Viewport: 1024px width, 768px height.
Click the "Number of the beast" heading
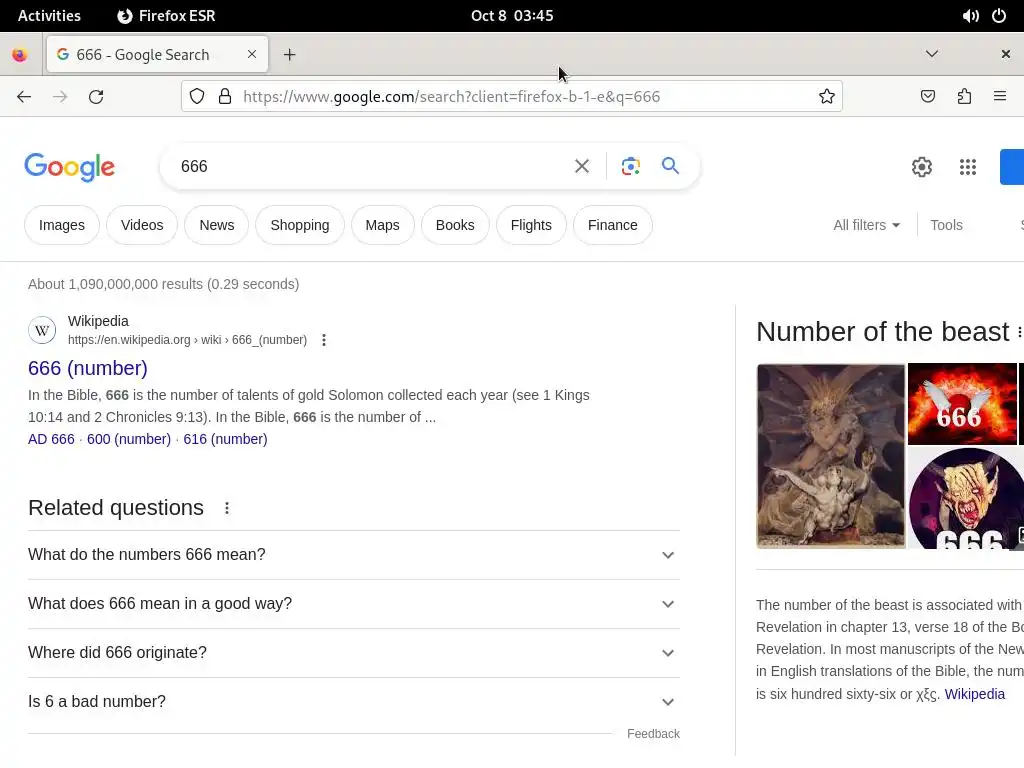882,332
